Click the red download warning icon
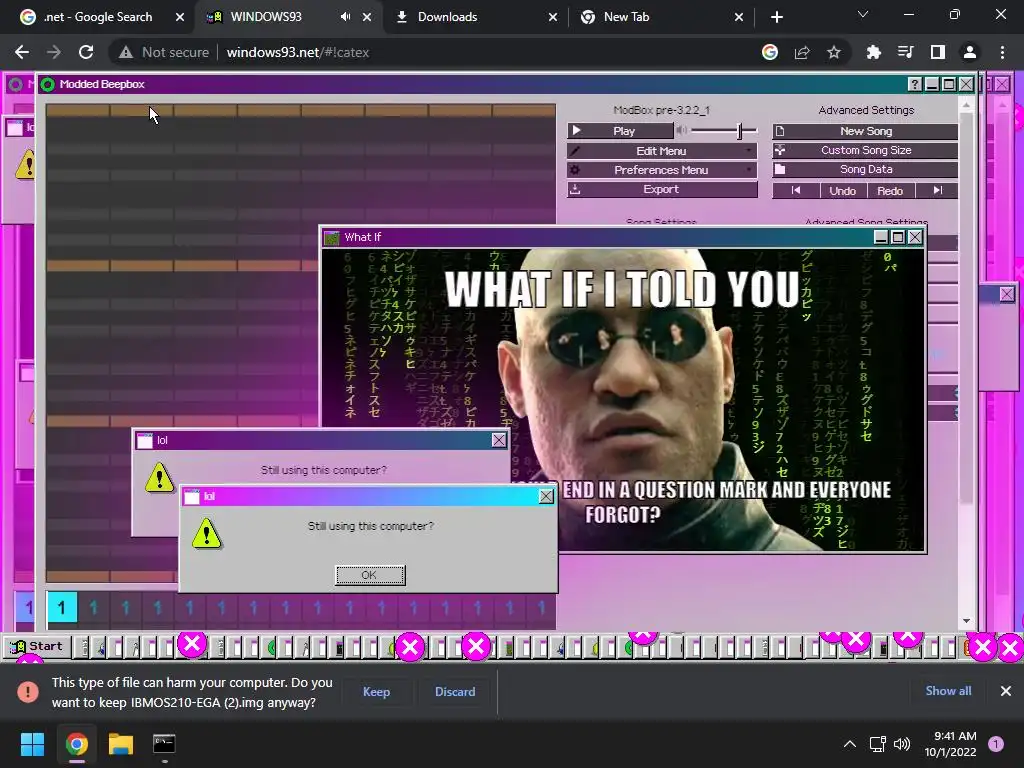1024x768 pixels. click(x=28, y=692)
